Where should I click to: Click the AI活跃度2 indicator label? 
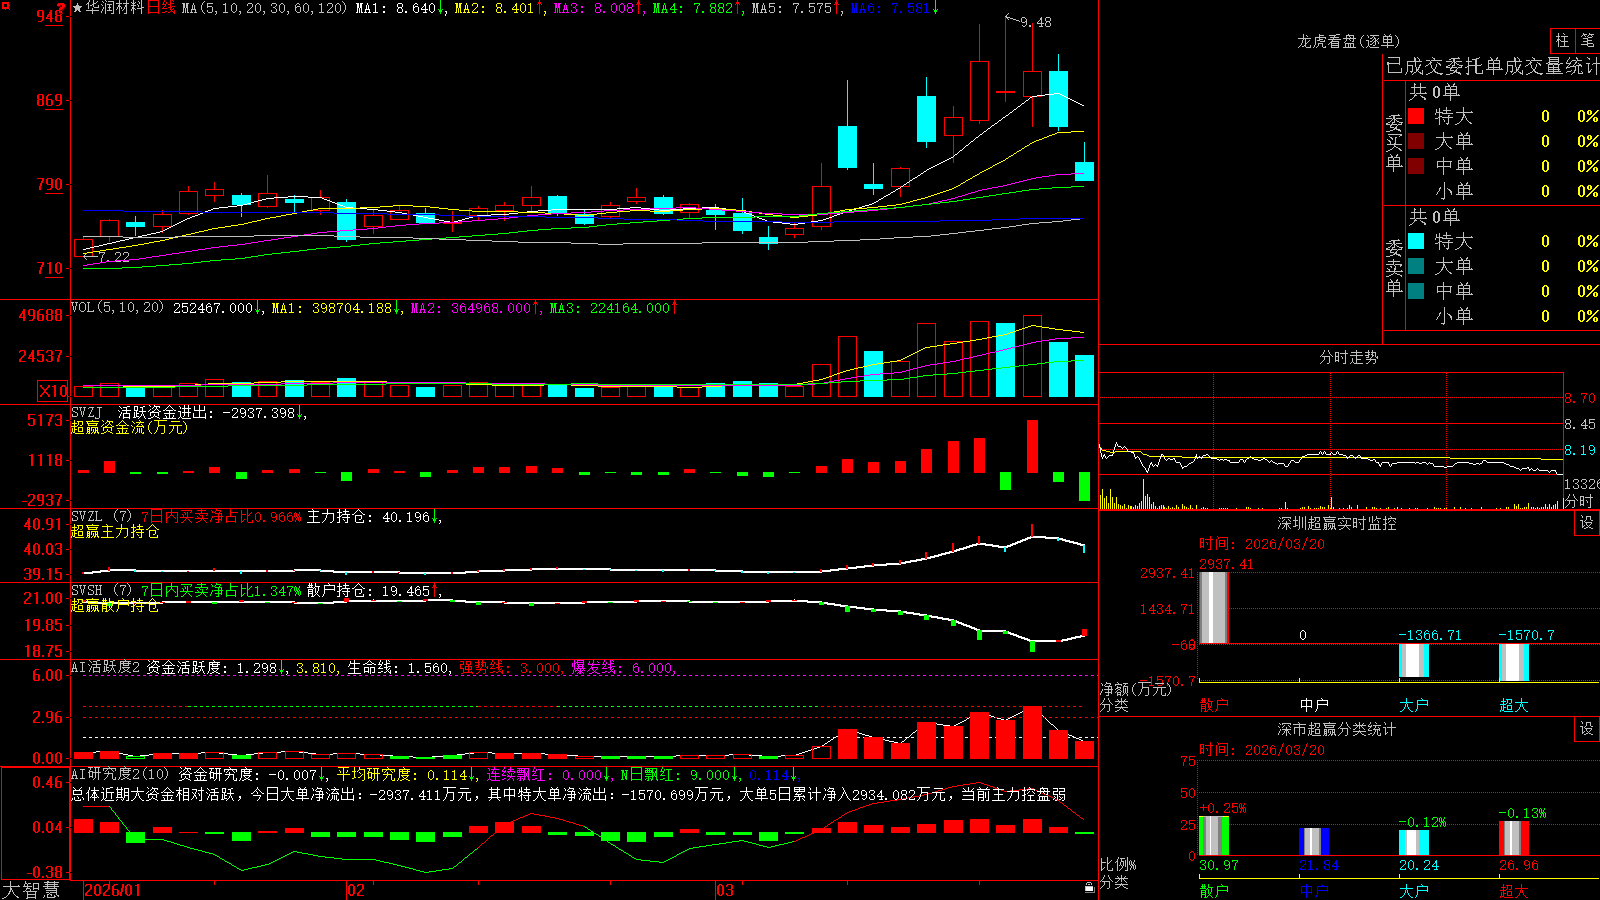(105, 667)
